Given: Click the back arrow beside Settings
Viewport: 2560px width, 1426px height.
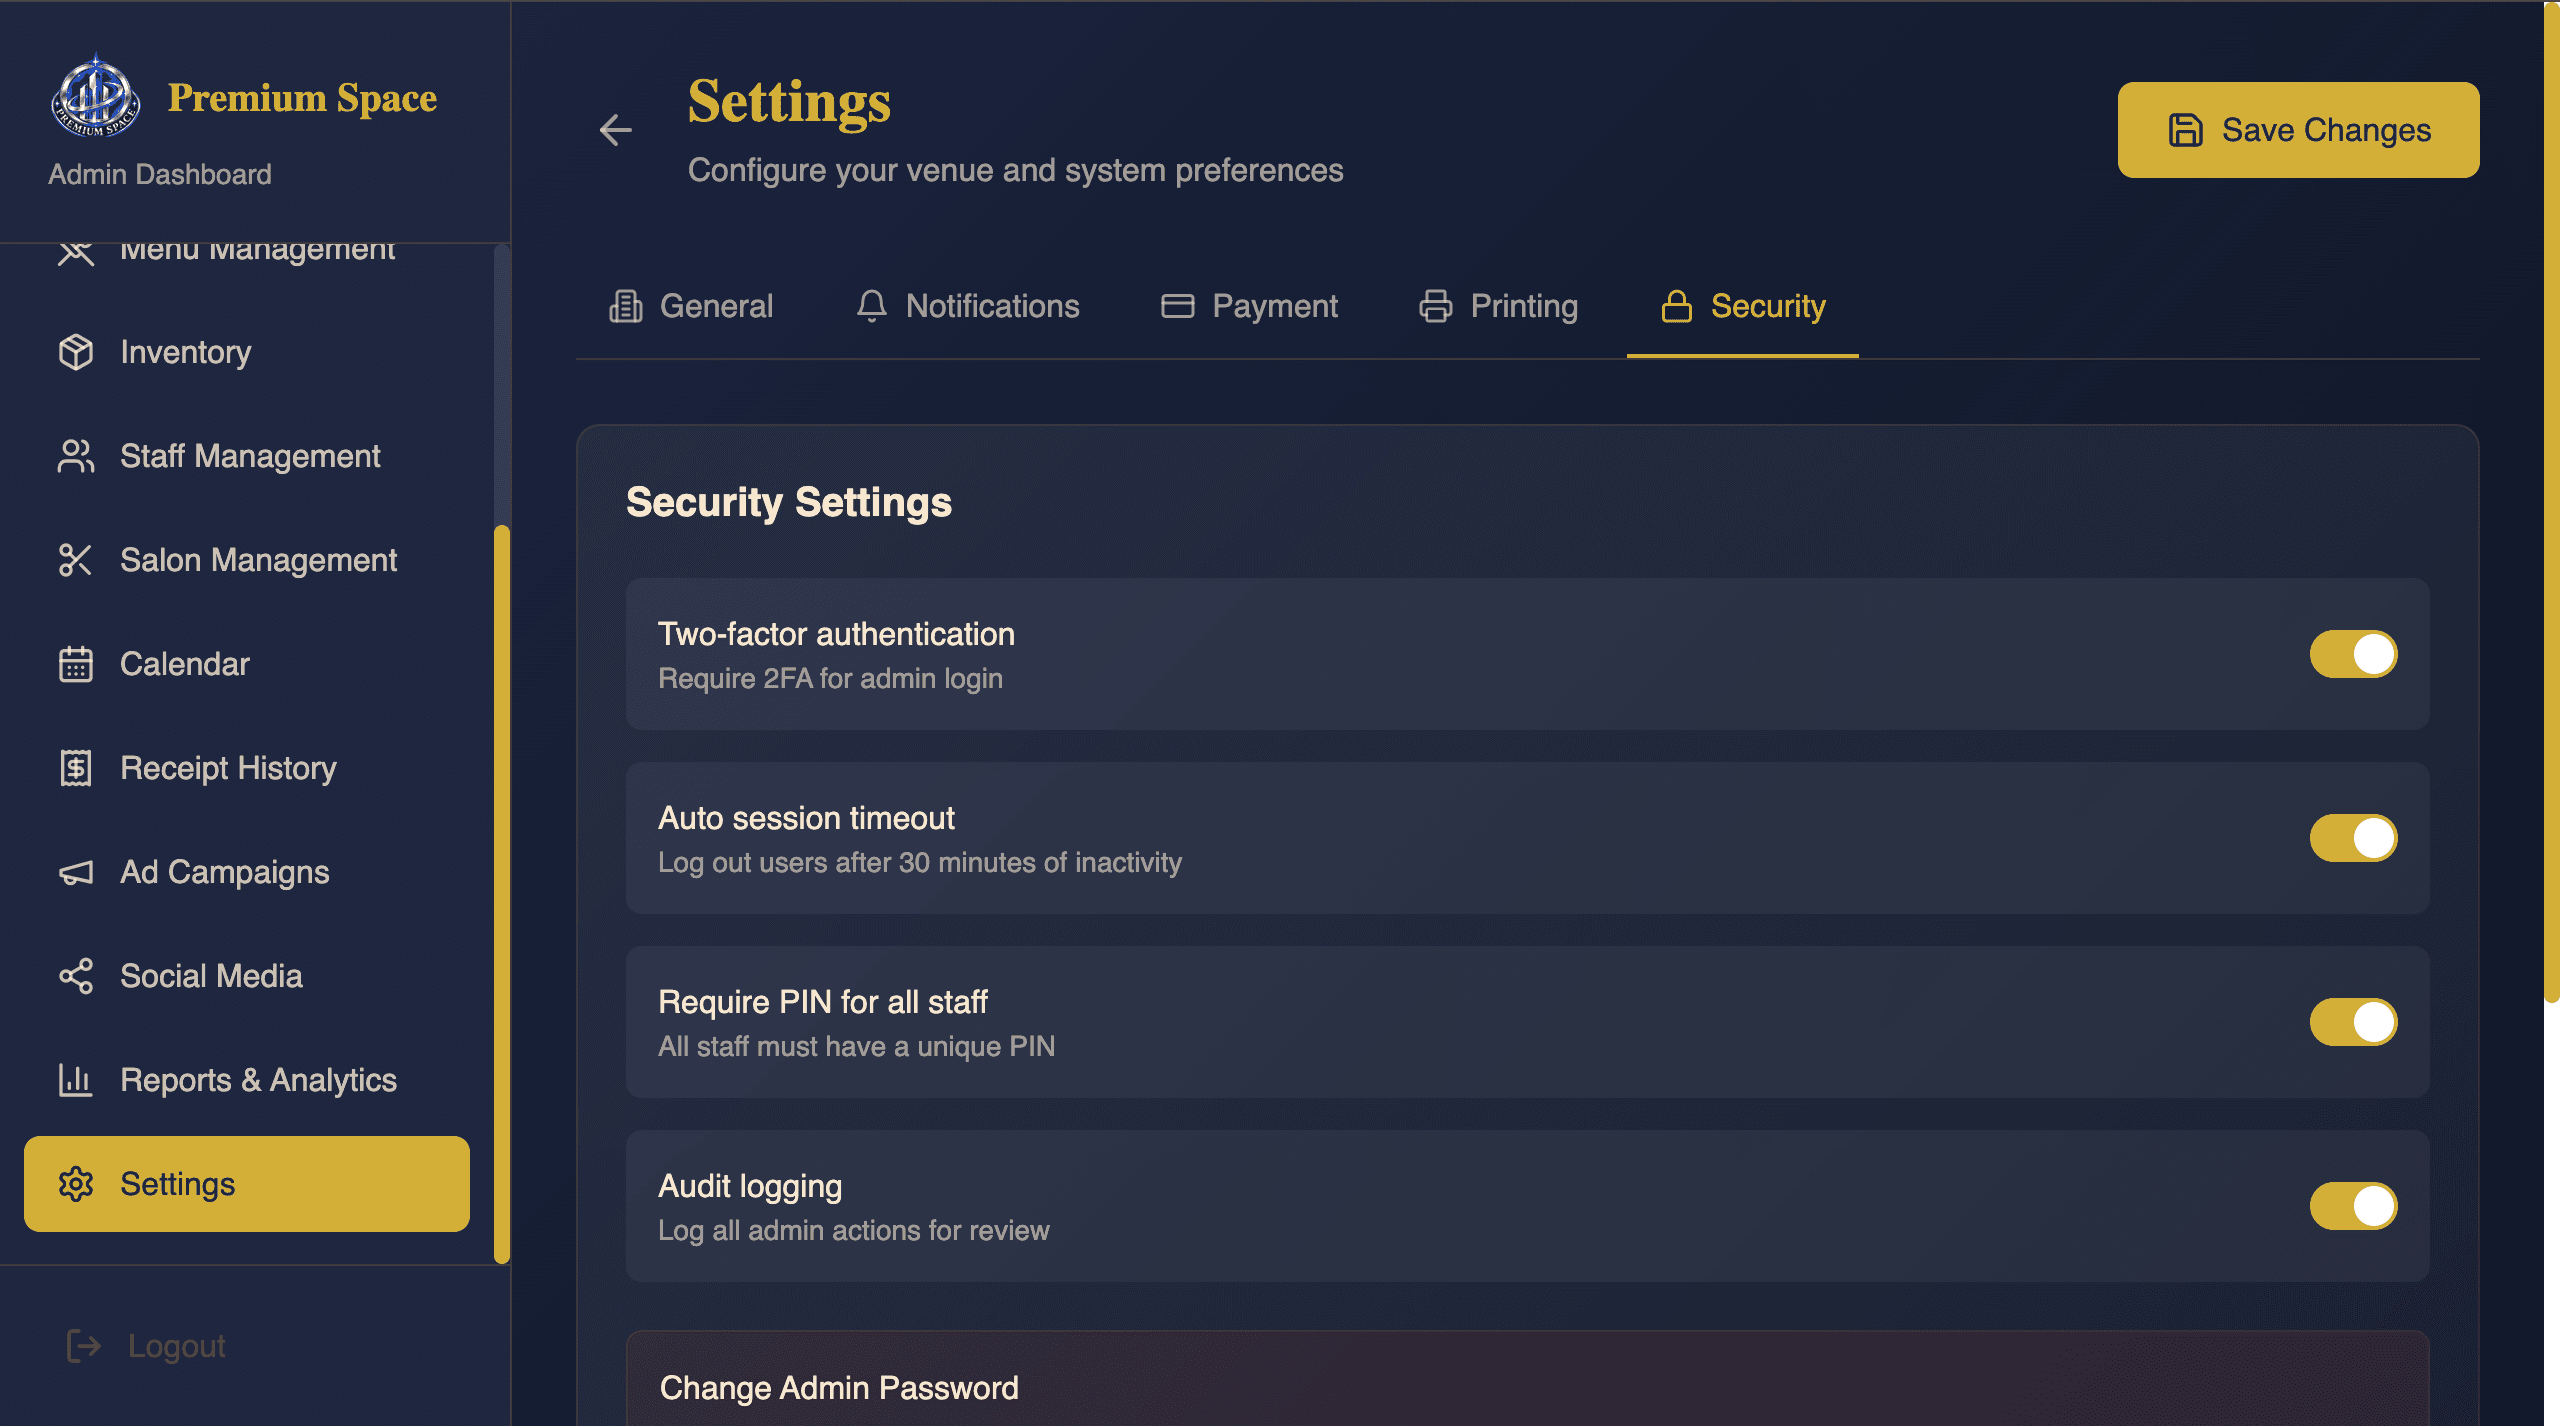Looking at the screenshot, I should [615, 130].
